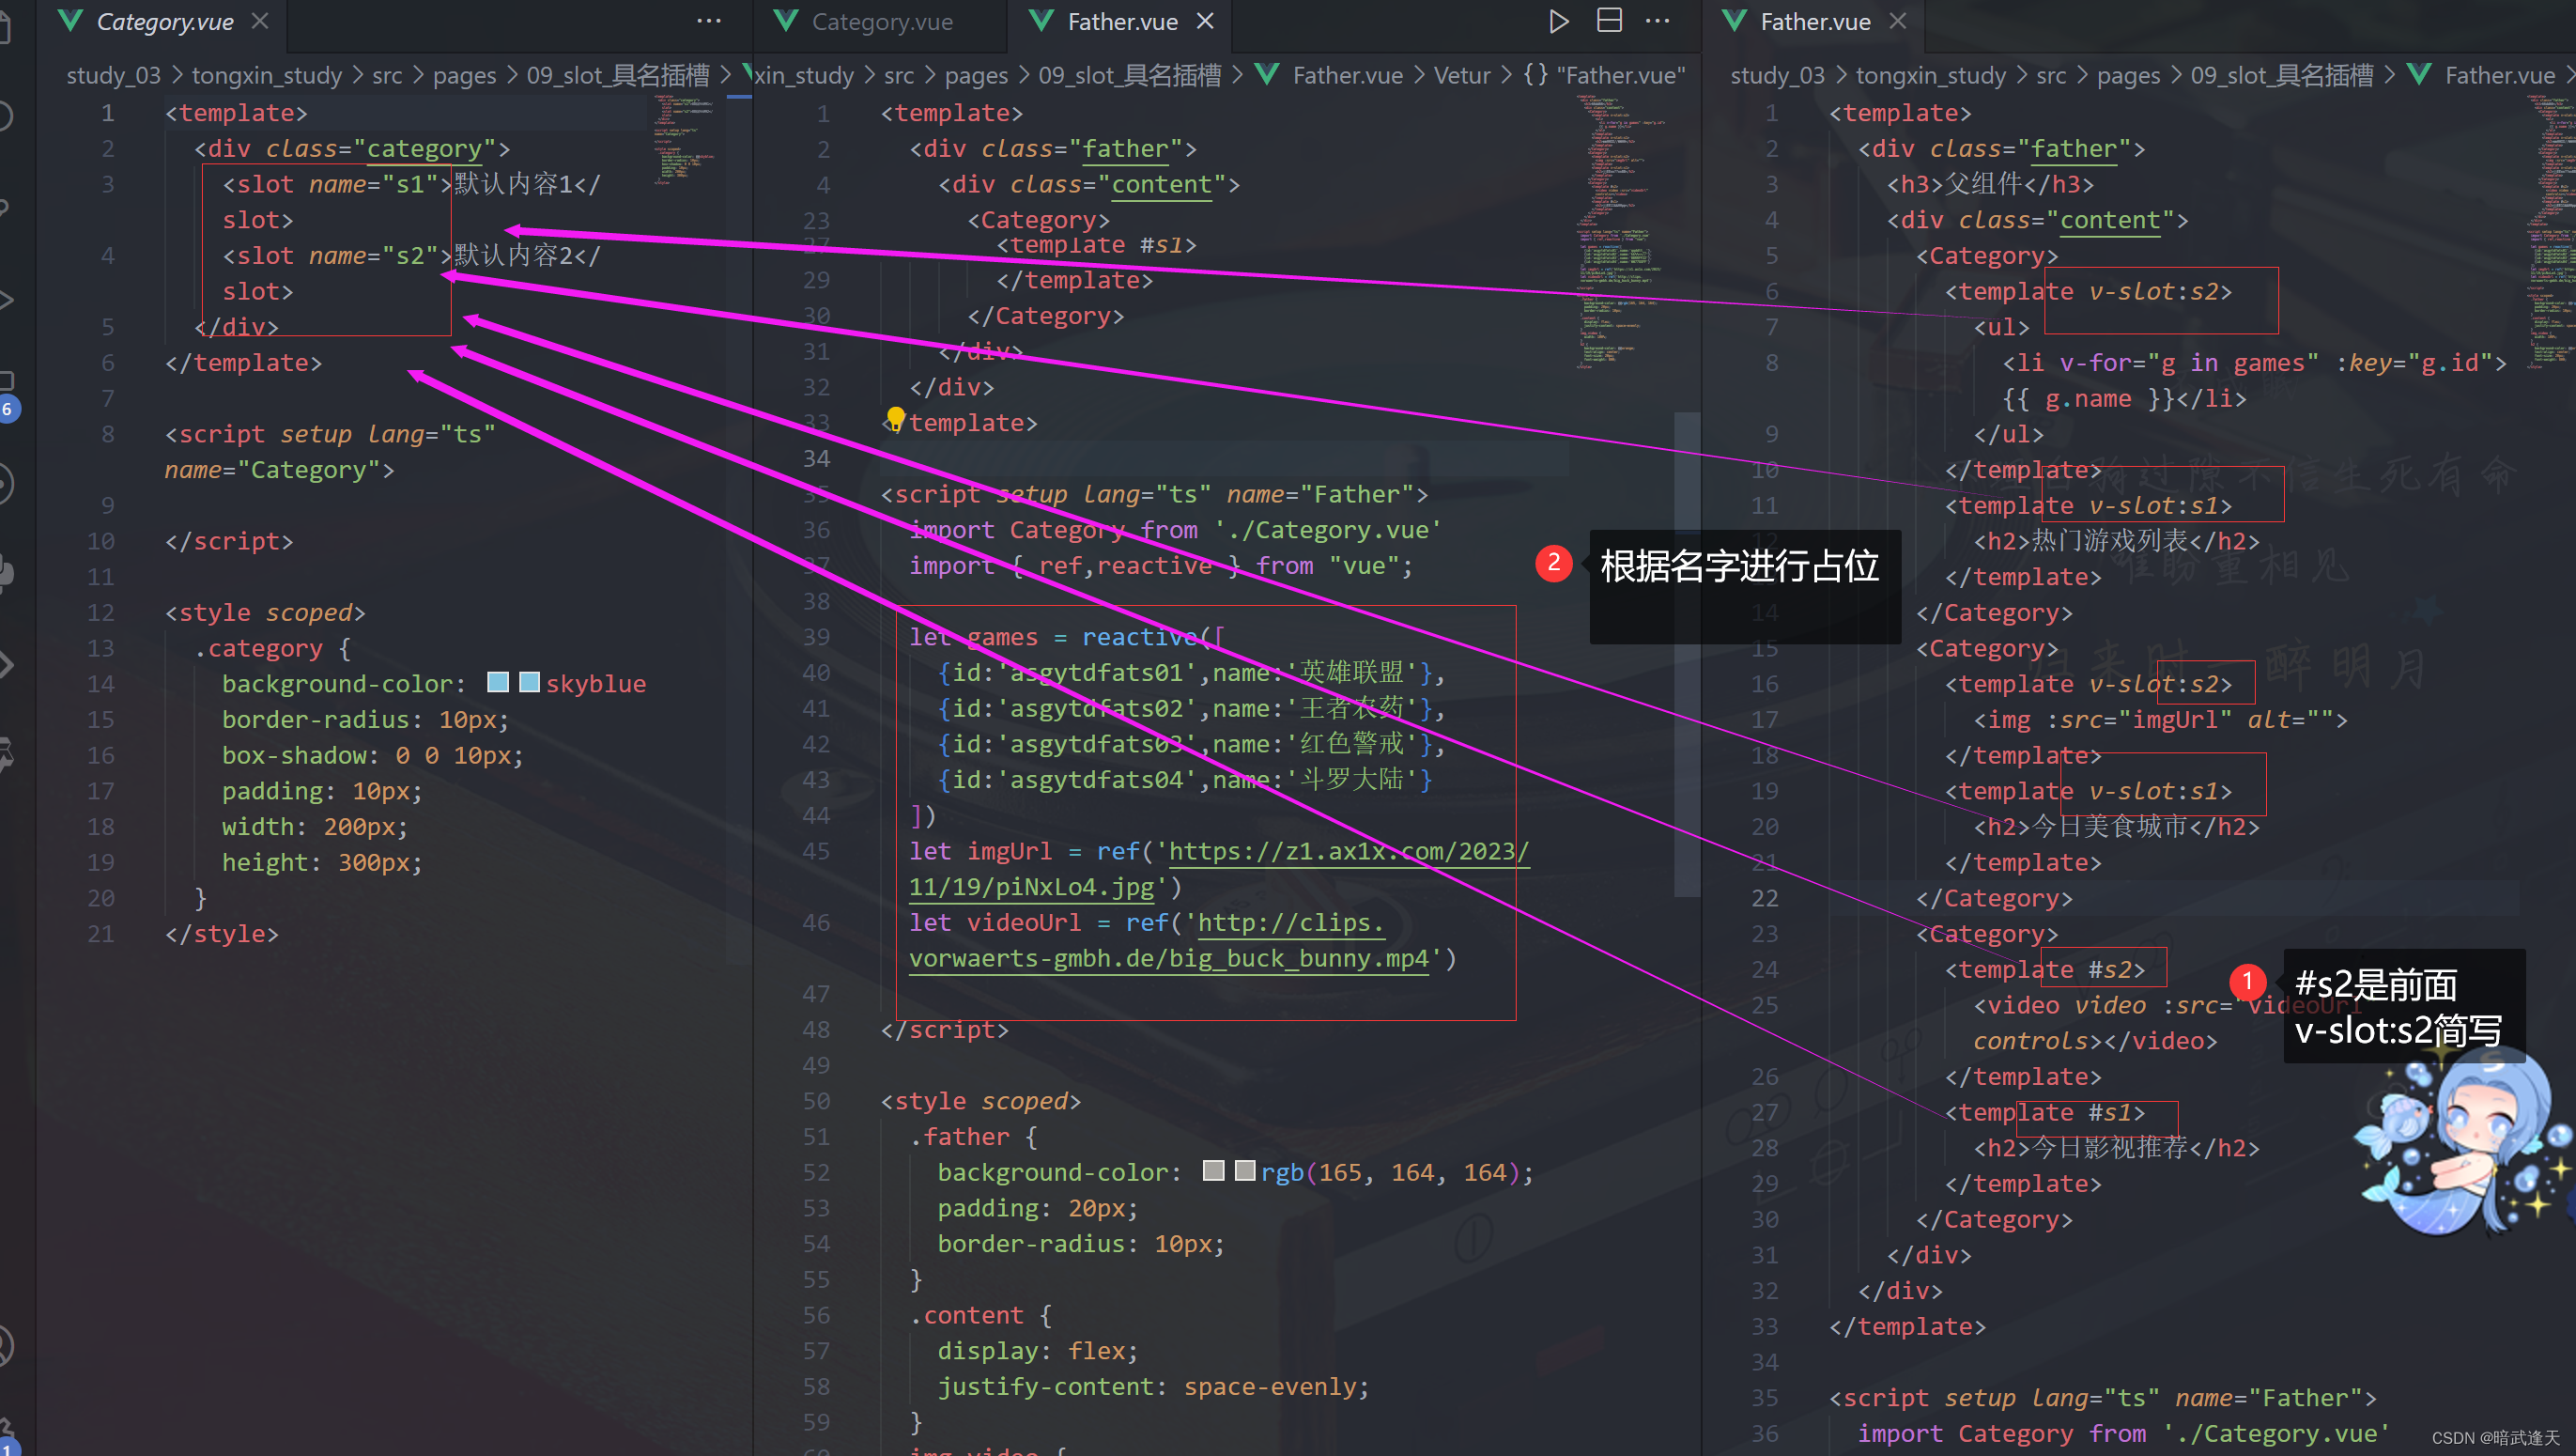Open pages breadcrumb in left editor
This screenshot has width=2576, height=1456.
click(464, 76)
